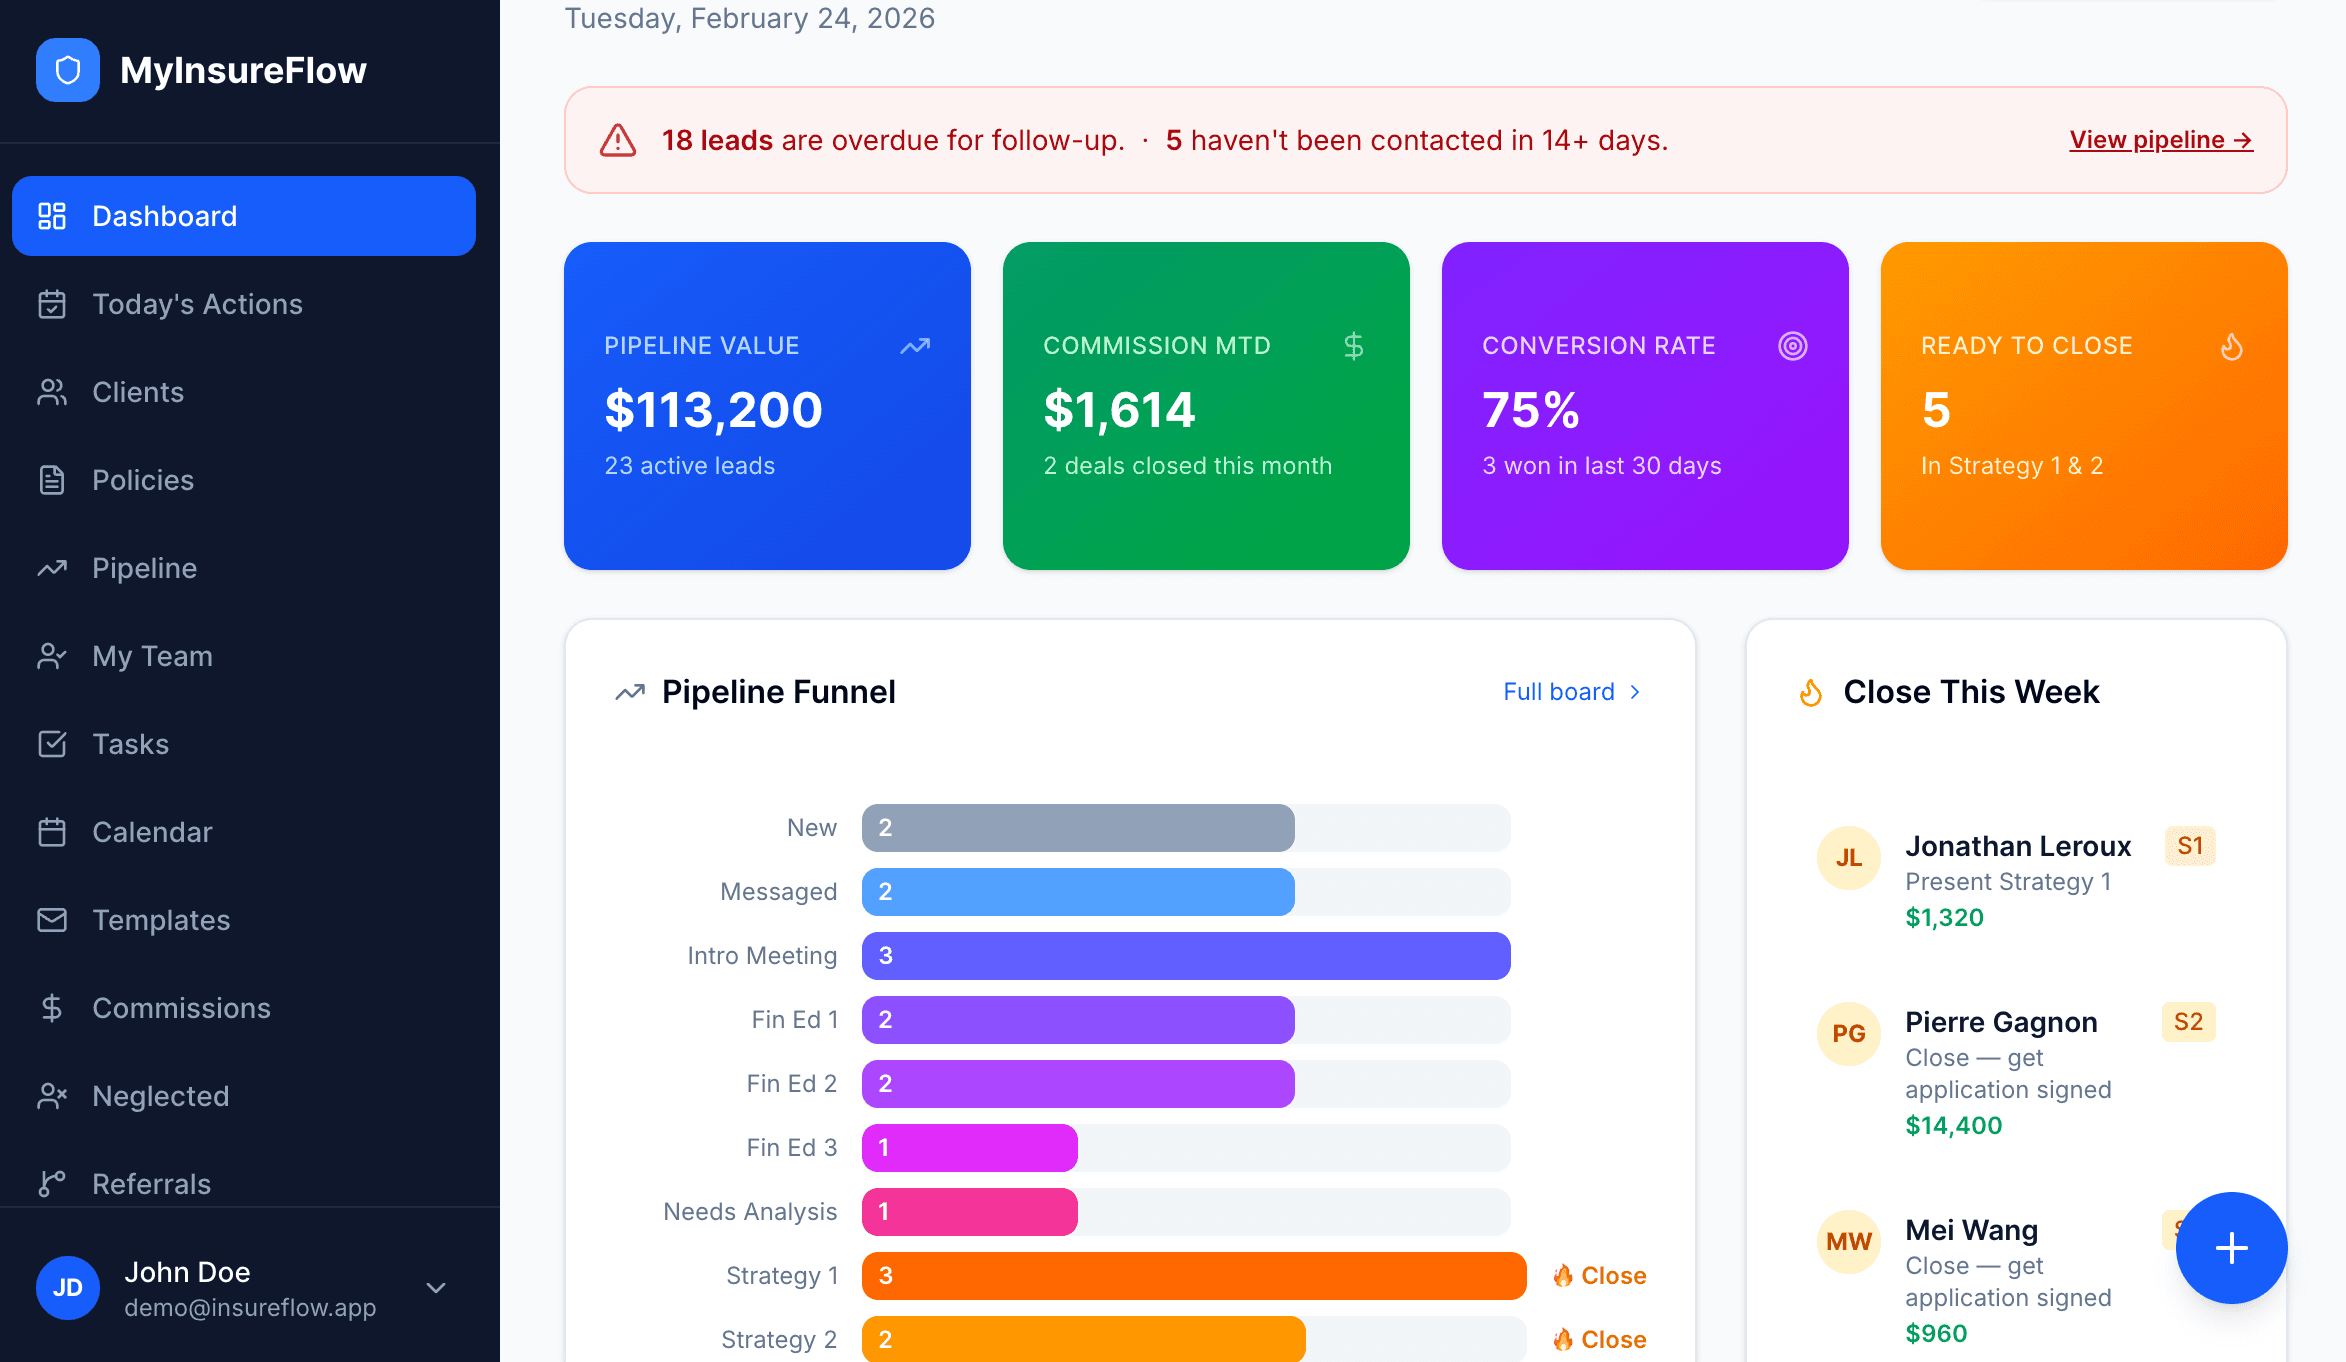Image resolution: width=2346 pixels, height=1362 pixels.
Task: Open the Policies document icon
Action: pyautogui.click(x=52, y=480)
